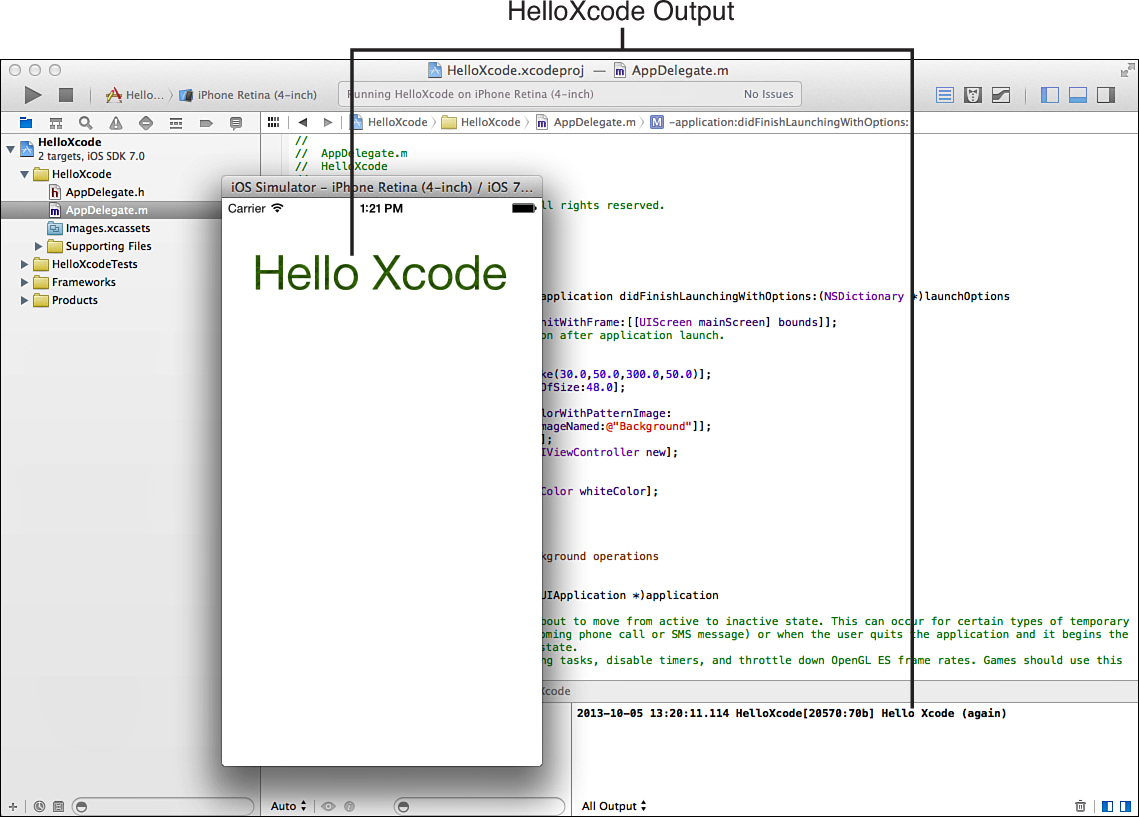Toggle the Utilities panel visibility
Screen dimensions: 1139x817
pos(1106,95)
